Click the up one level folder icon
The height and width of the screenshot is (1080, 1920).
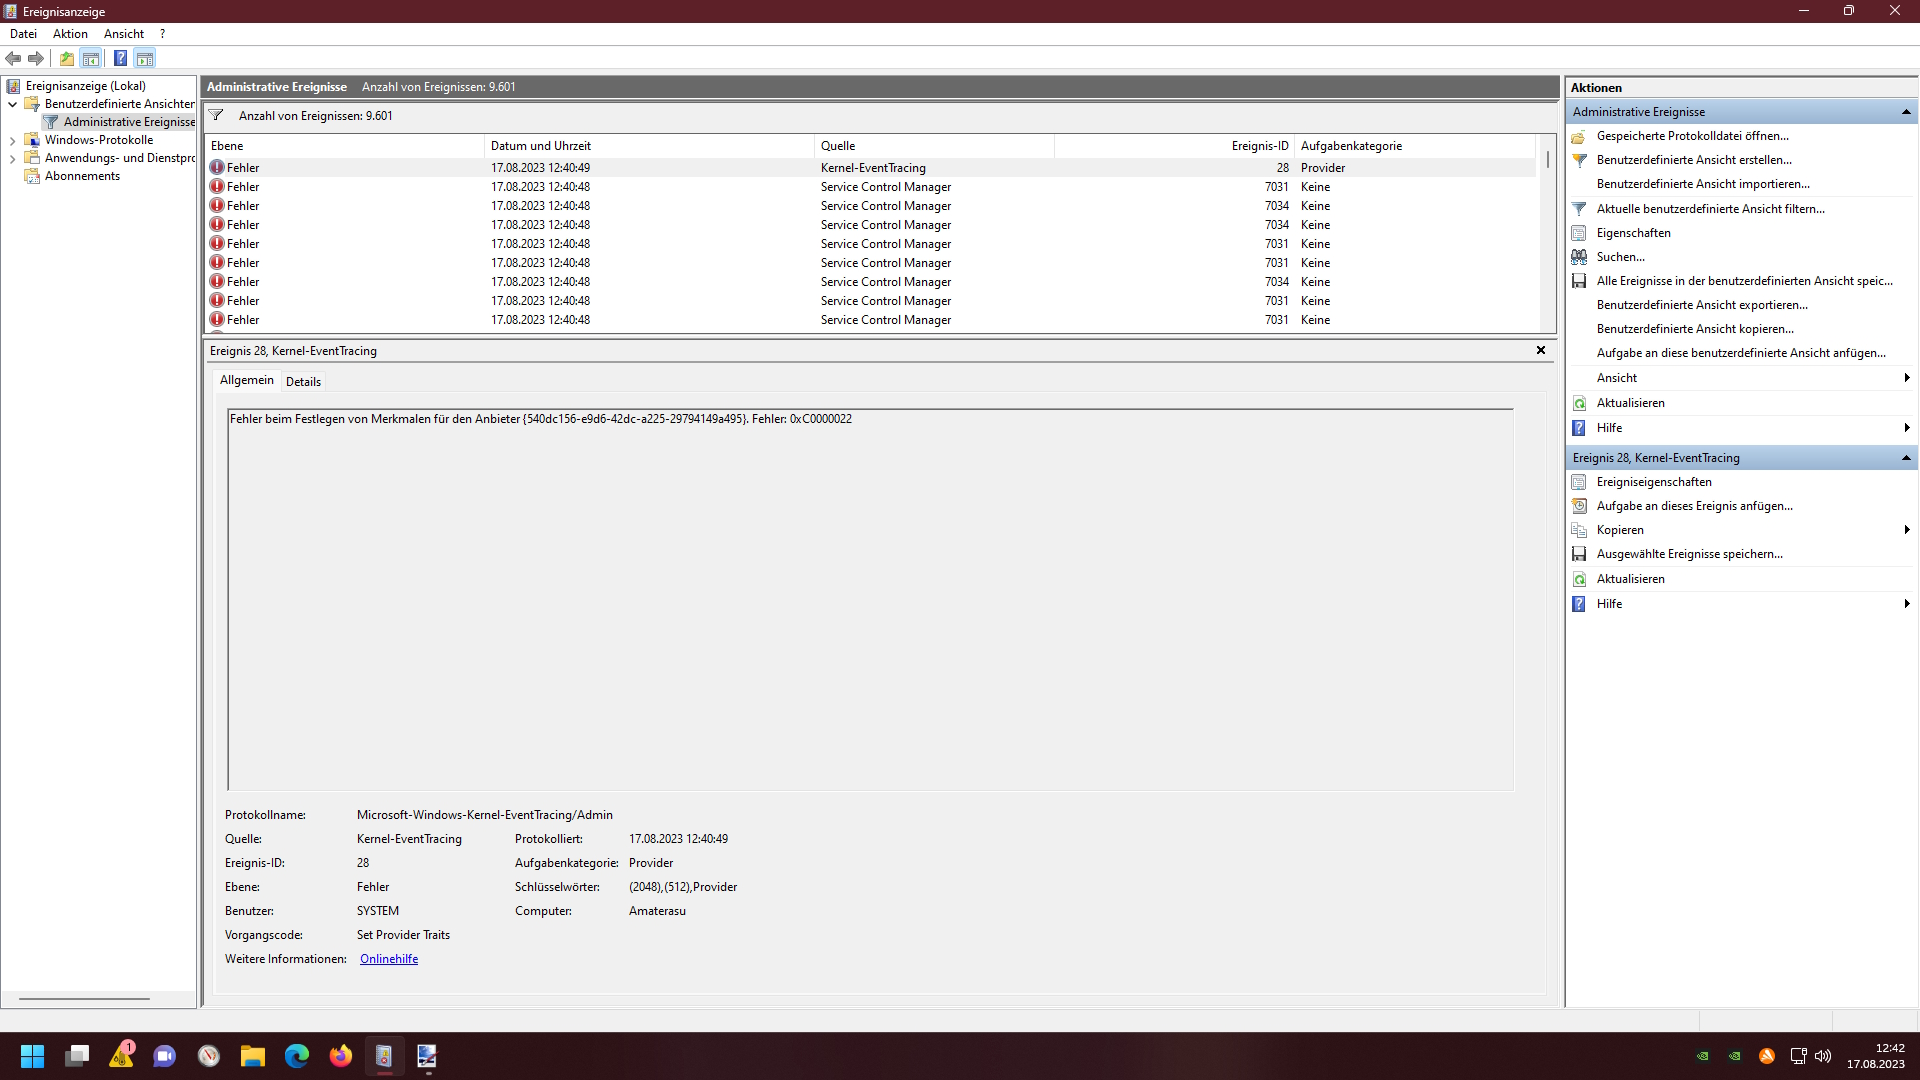(x=67, y=58)
